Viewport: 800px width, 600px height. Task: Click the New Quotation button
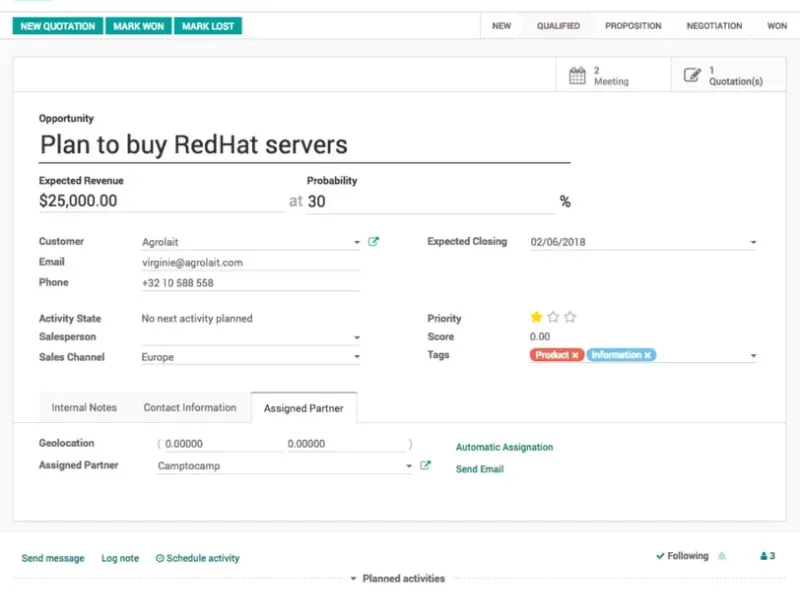point(58,26)
